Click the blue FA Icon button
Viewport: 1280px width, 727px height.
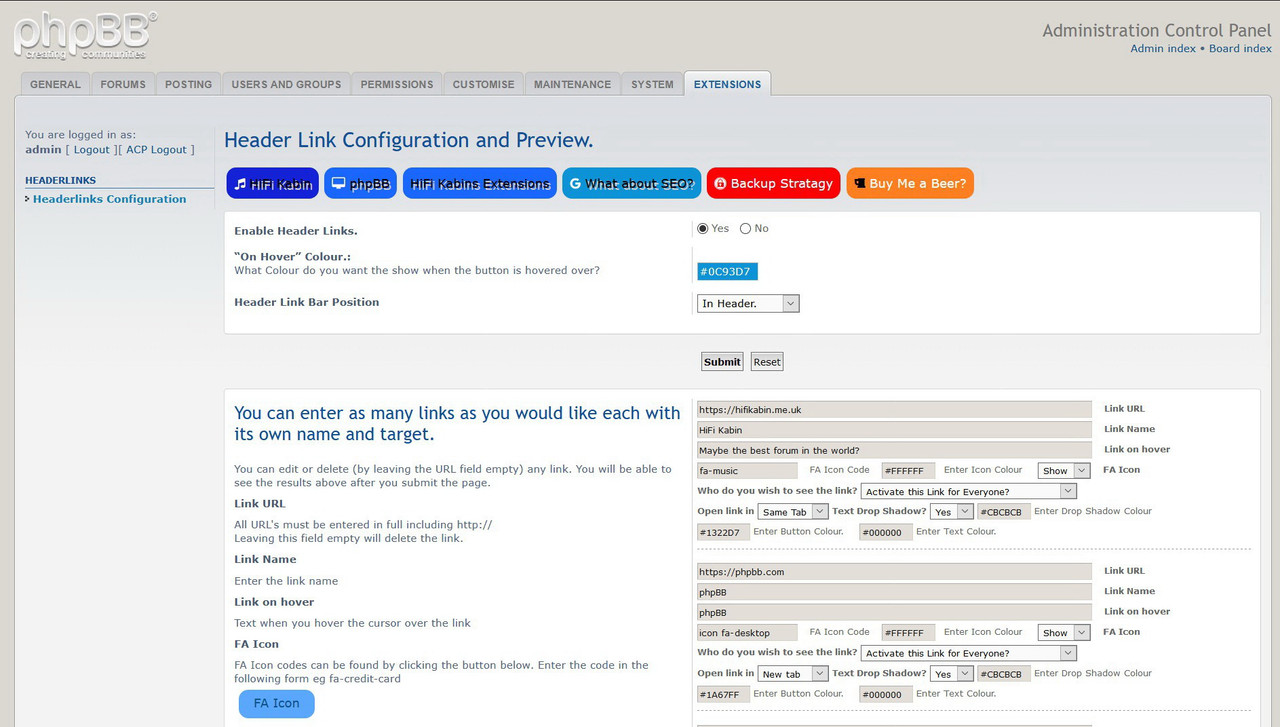click(x=276, y=703)
